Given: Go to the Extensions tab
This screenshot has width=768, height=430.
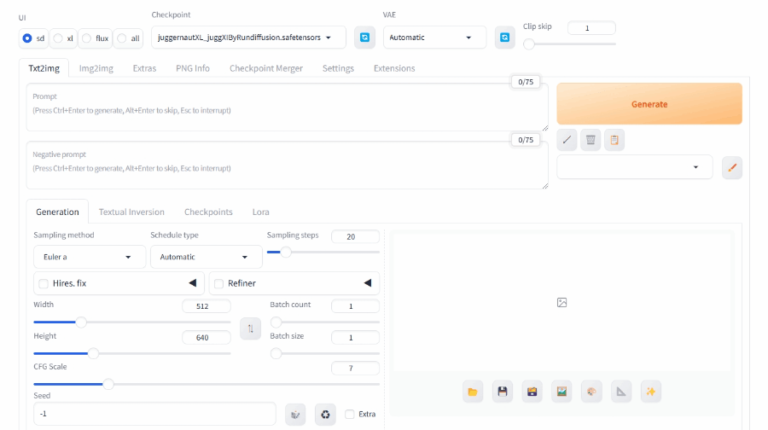Looking at the screenshot, I should coord(394,68).
